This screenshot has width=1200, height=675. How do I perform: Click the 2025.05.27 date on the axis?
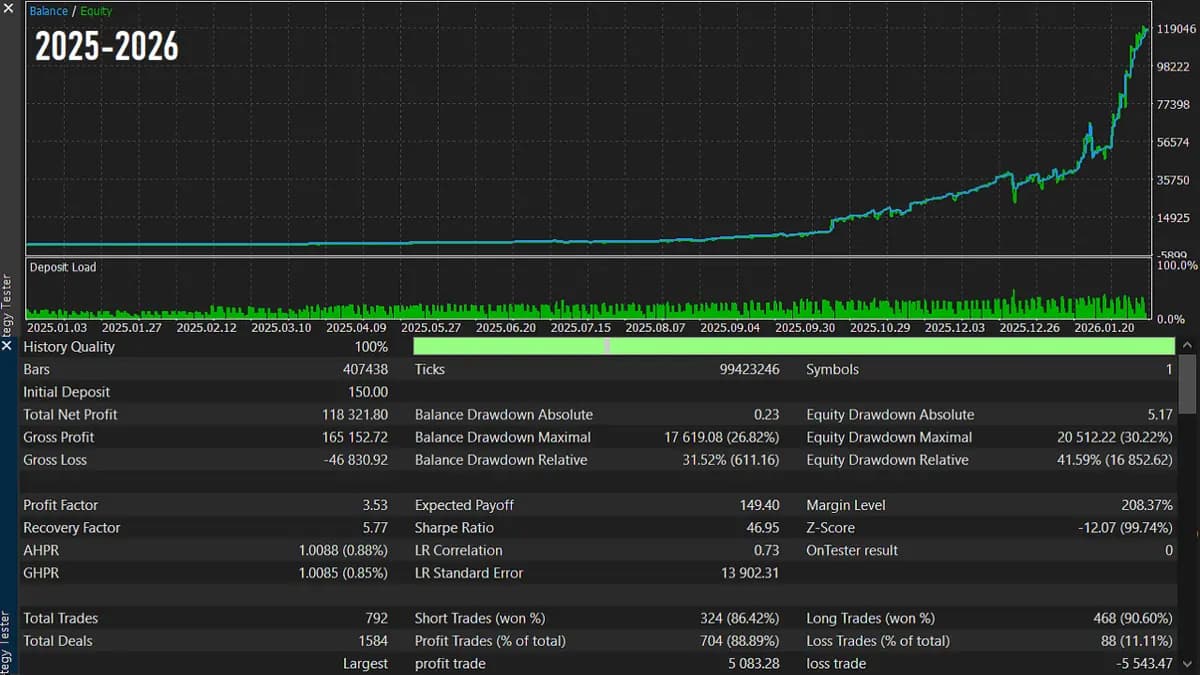point(433,327)
